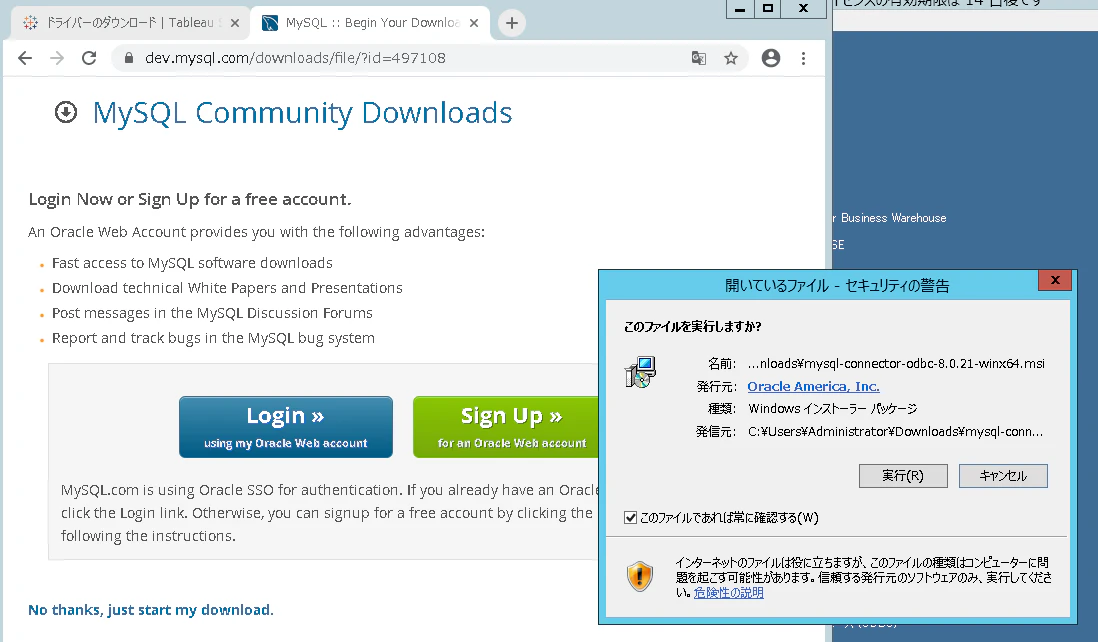Click the MySQL Community Downloads heading link
This screenshot has width=1098, height=642.
click(303, 113)
